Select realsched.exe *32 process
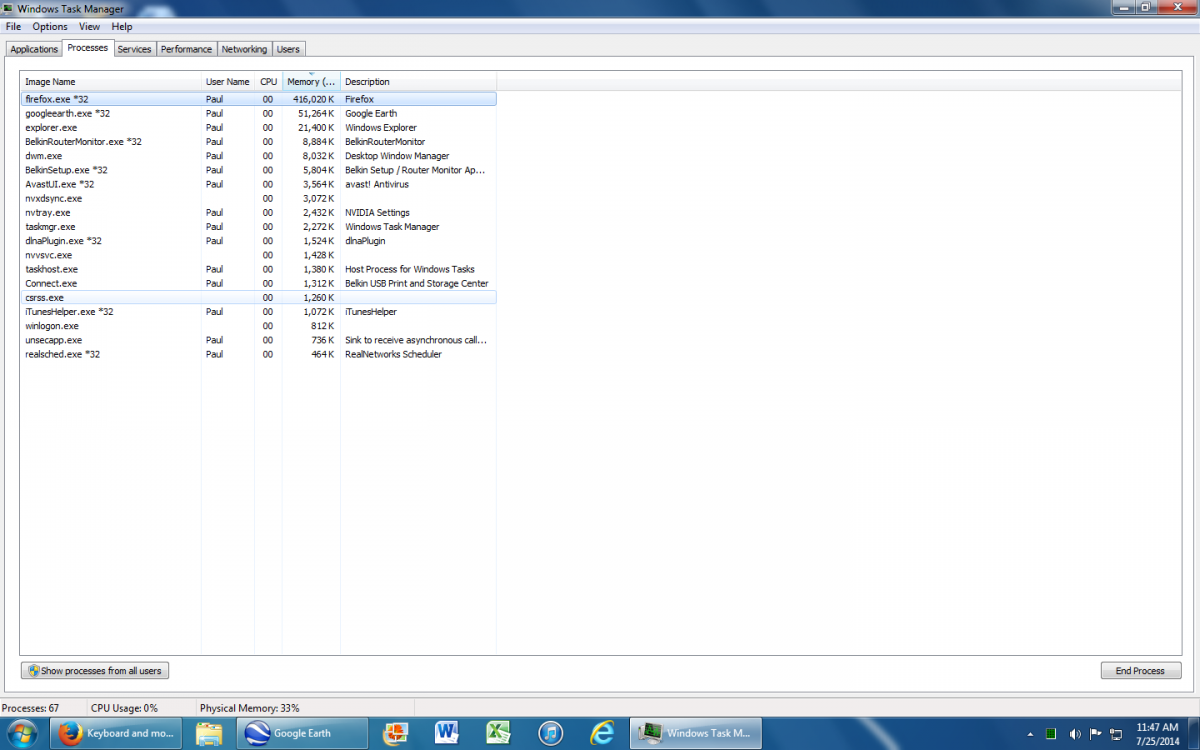 258,354
